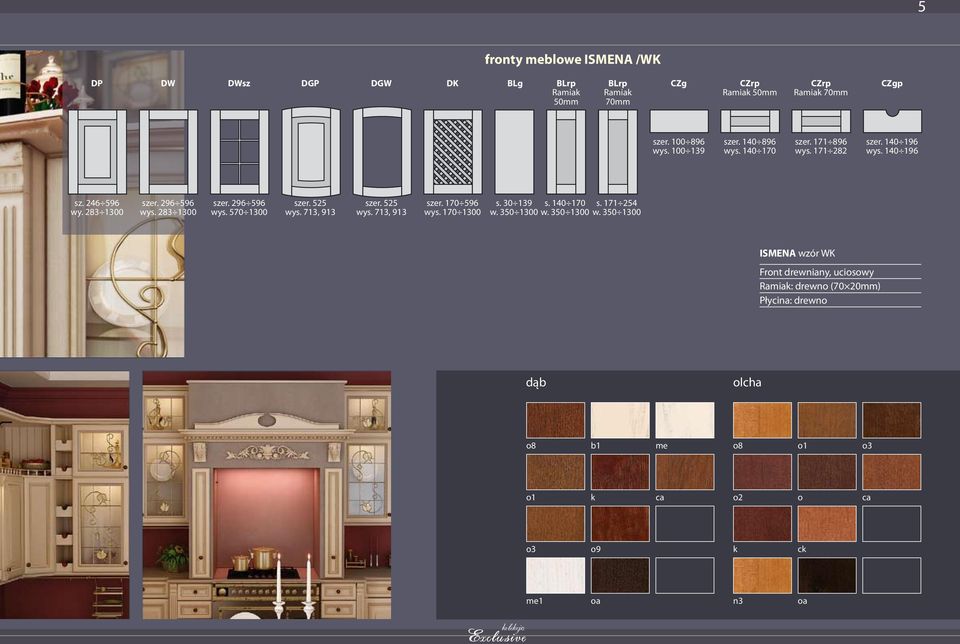
Task: Click the CZrp 70mm size 'szer. 171÷896'
Action: click(x=821, y=141)
